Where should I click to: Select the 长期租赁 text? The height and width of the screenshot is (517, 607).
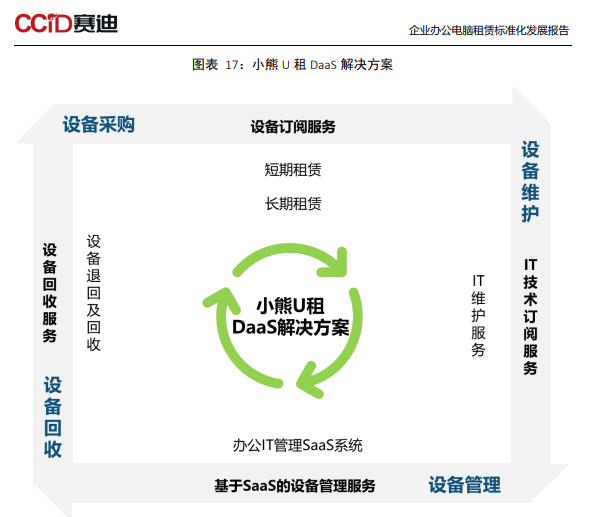tap(293, 204)
